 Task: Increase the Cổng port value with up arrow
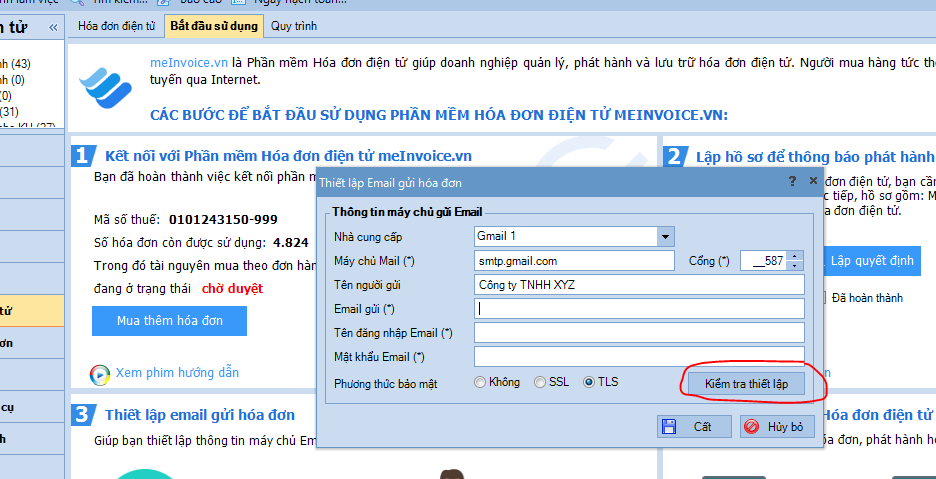[795, 256]
